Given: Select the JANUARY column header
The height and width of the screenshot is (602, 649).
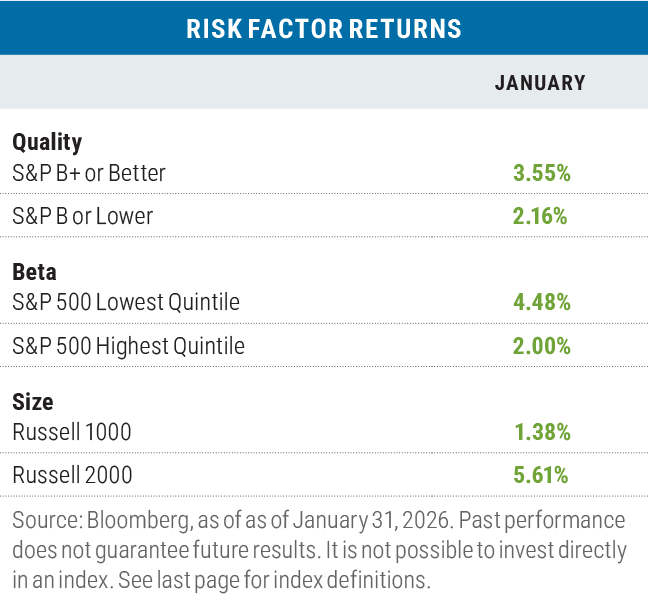Looking at the screenshot, I should [x=540, y=83].
